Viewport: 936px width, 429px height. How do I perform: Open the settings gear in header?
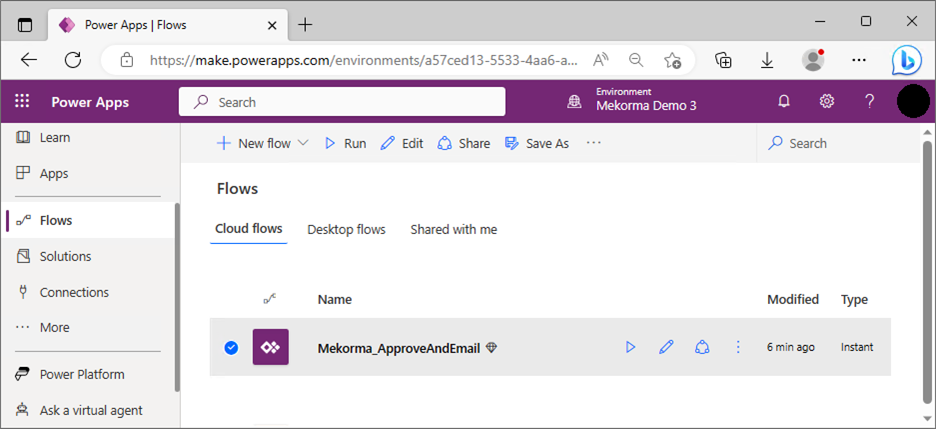827,102
